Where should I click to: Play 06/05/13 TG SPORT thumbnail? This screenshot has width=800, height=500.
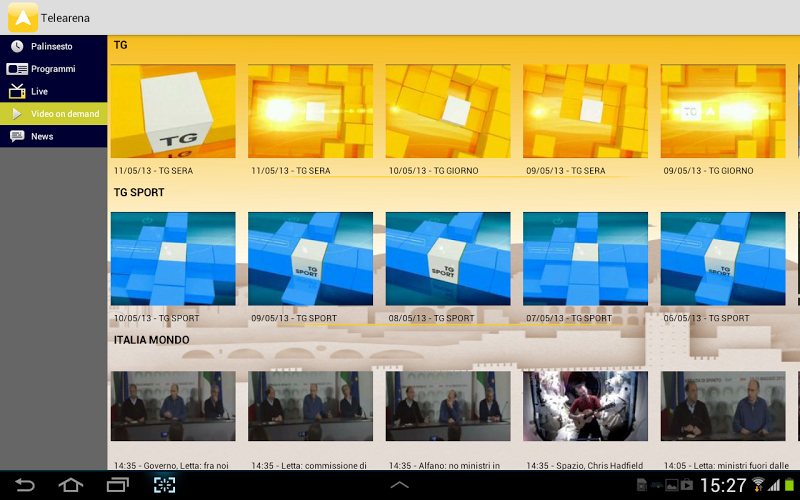(723, 259)
